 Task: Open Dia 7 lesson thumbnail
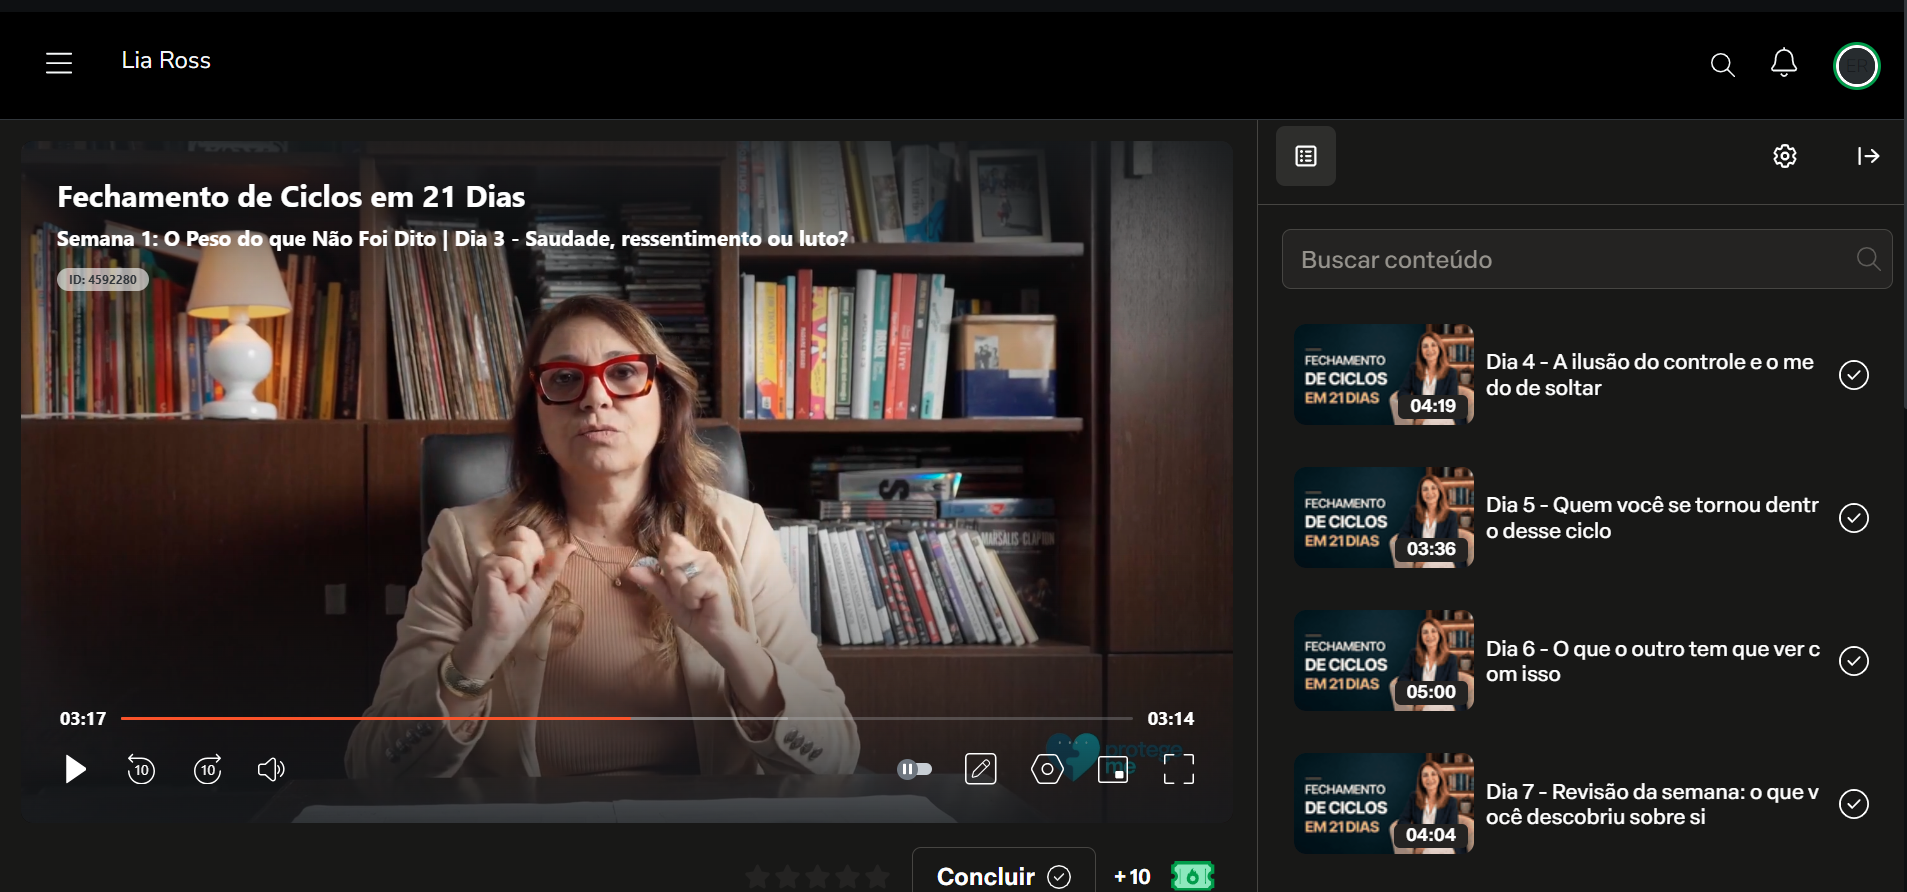point(1384,803)
